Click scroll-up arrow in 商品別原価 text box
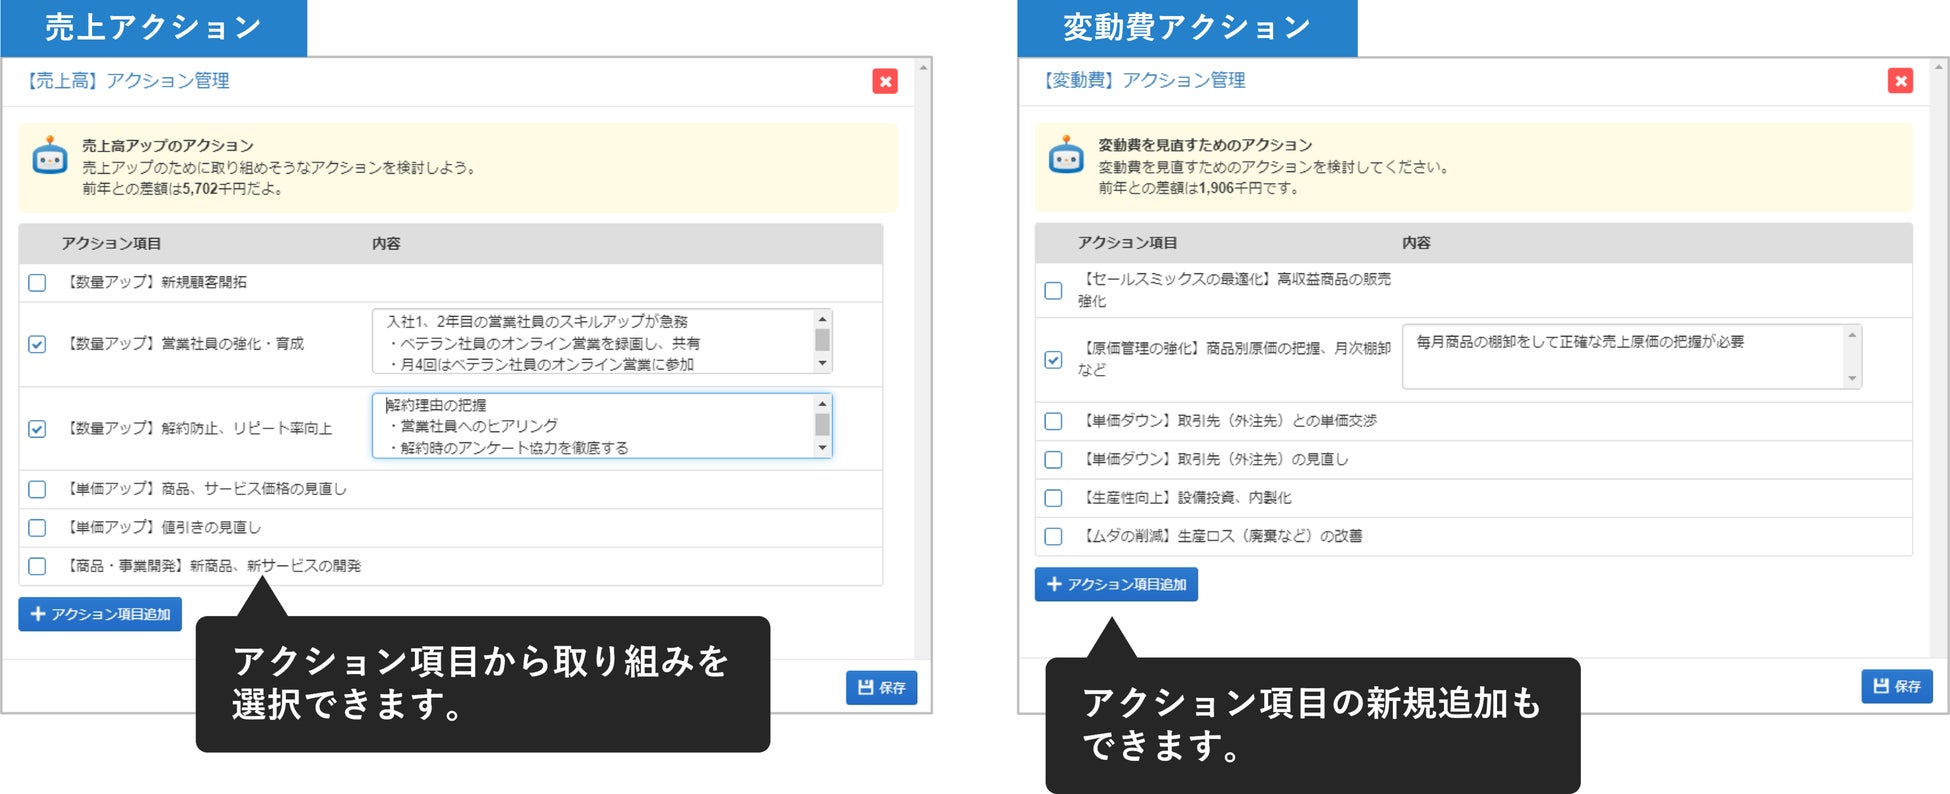The image size is (1950, 794). coord(1852,335)
